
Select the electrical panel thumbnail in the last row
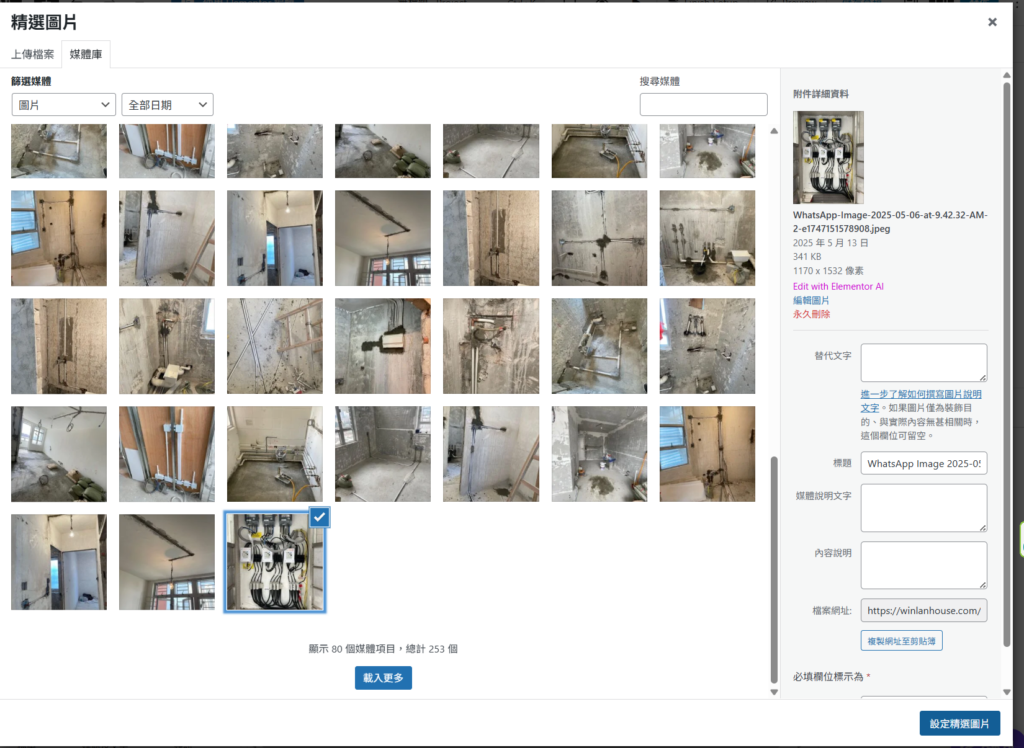click(275, 562)
